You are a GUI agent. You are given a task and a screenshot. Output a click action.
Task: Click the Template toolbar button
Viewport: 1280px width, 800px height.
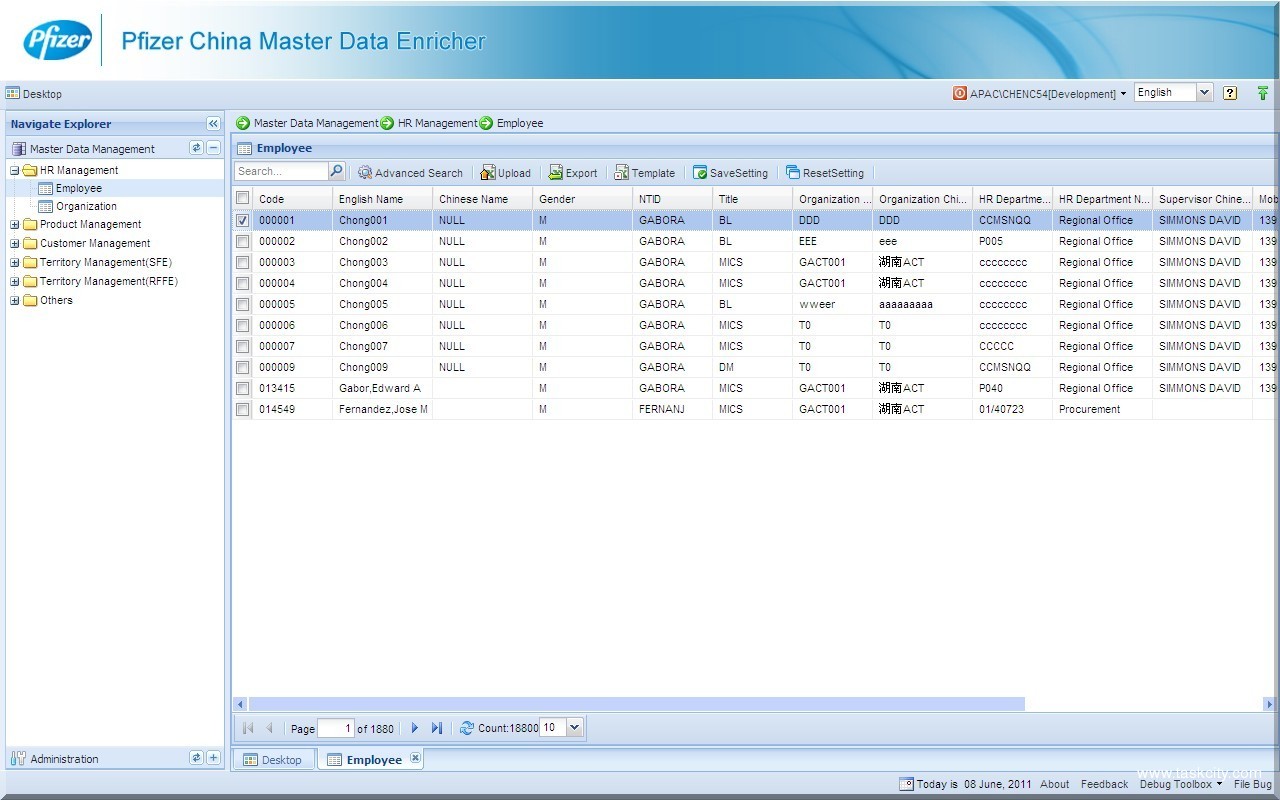click(644, 173)
